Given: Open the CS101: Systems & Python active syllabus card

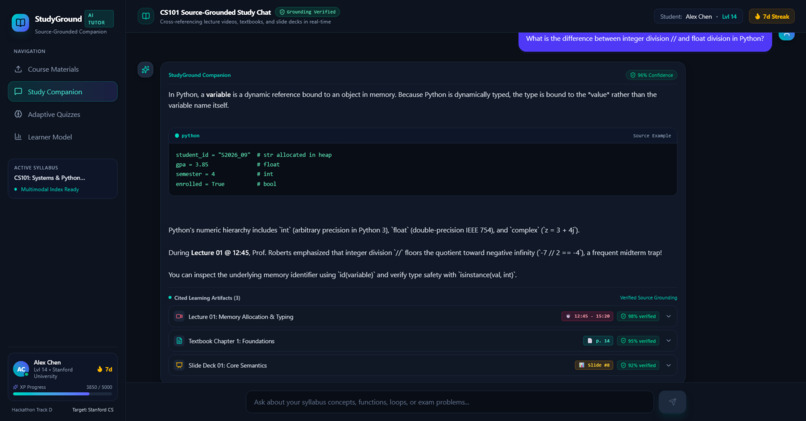Looking at the screenshot, I should coord(63,178).
